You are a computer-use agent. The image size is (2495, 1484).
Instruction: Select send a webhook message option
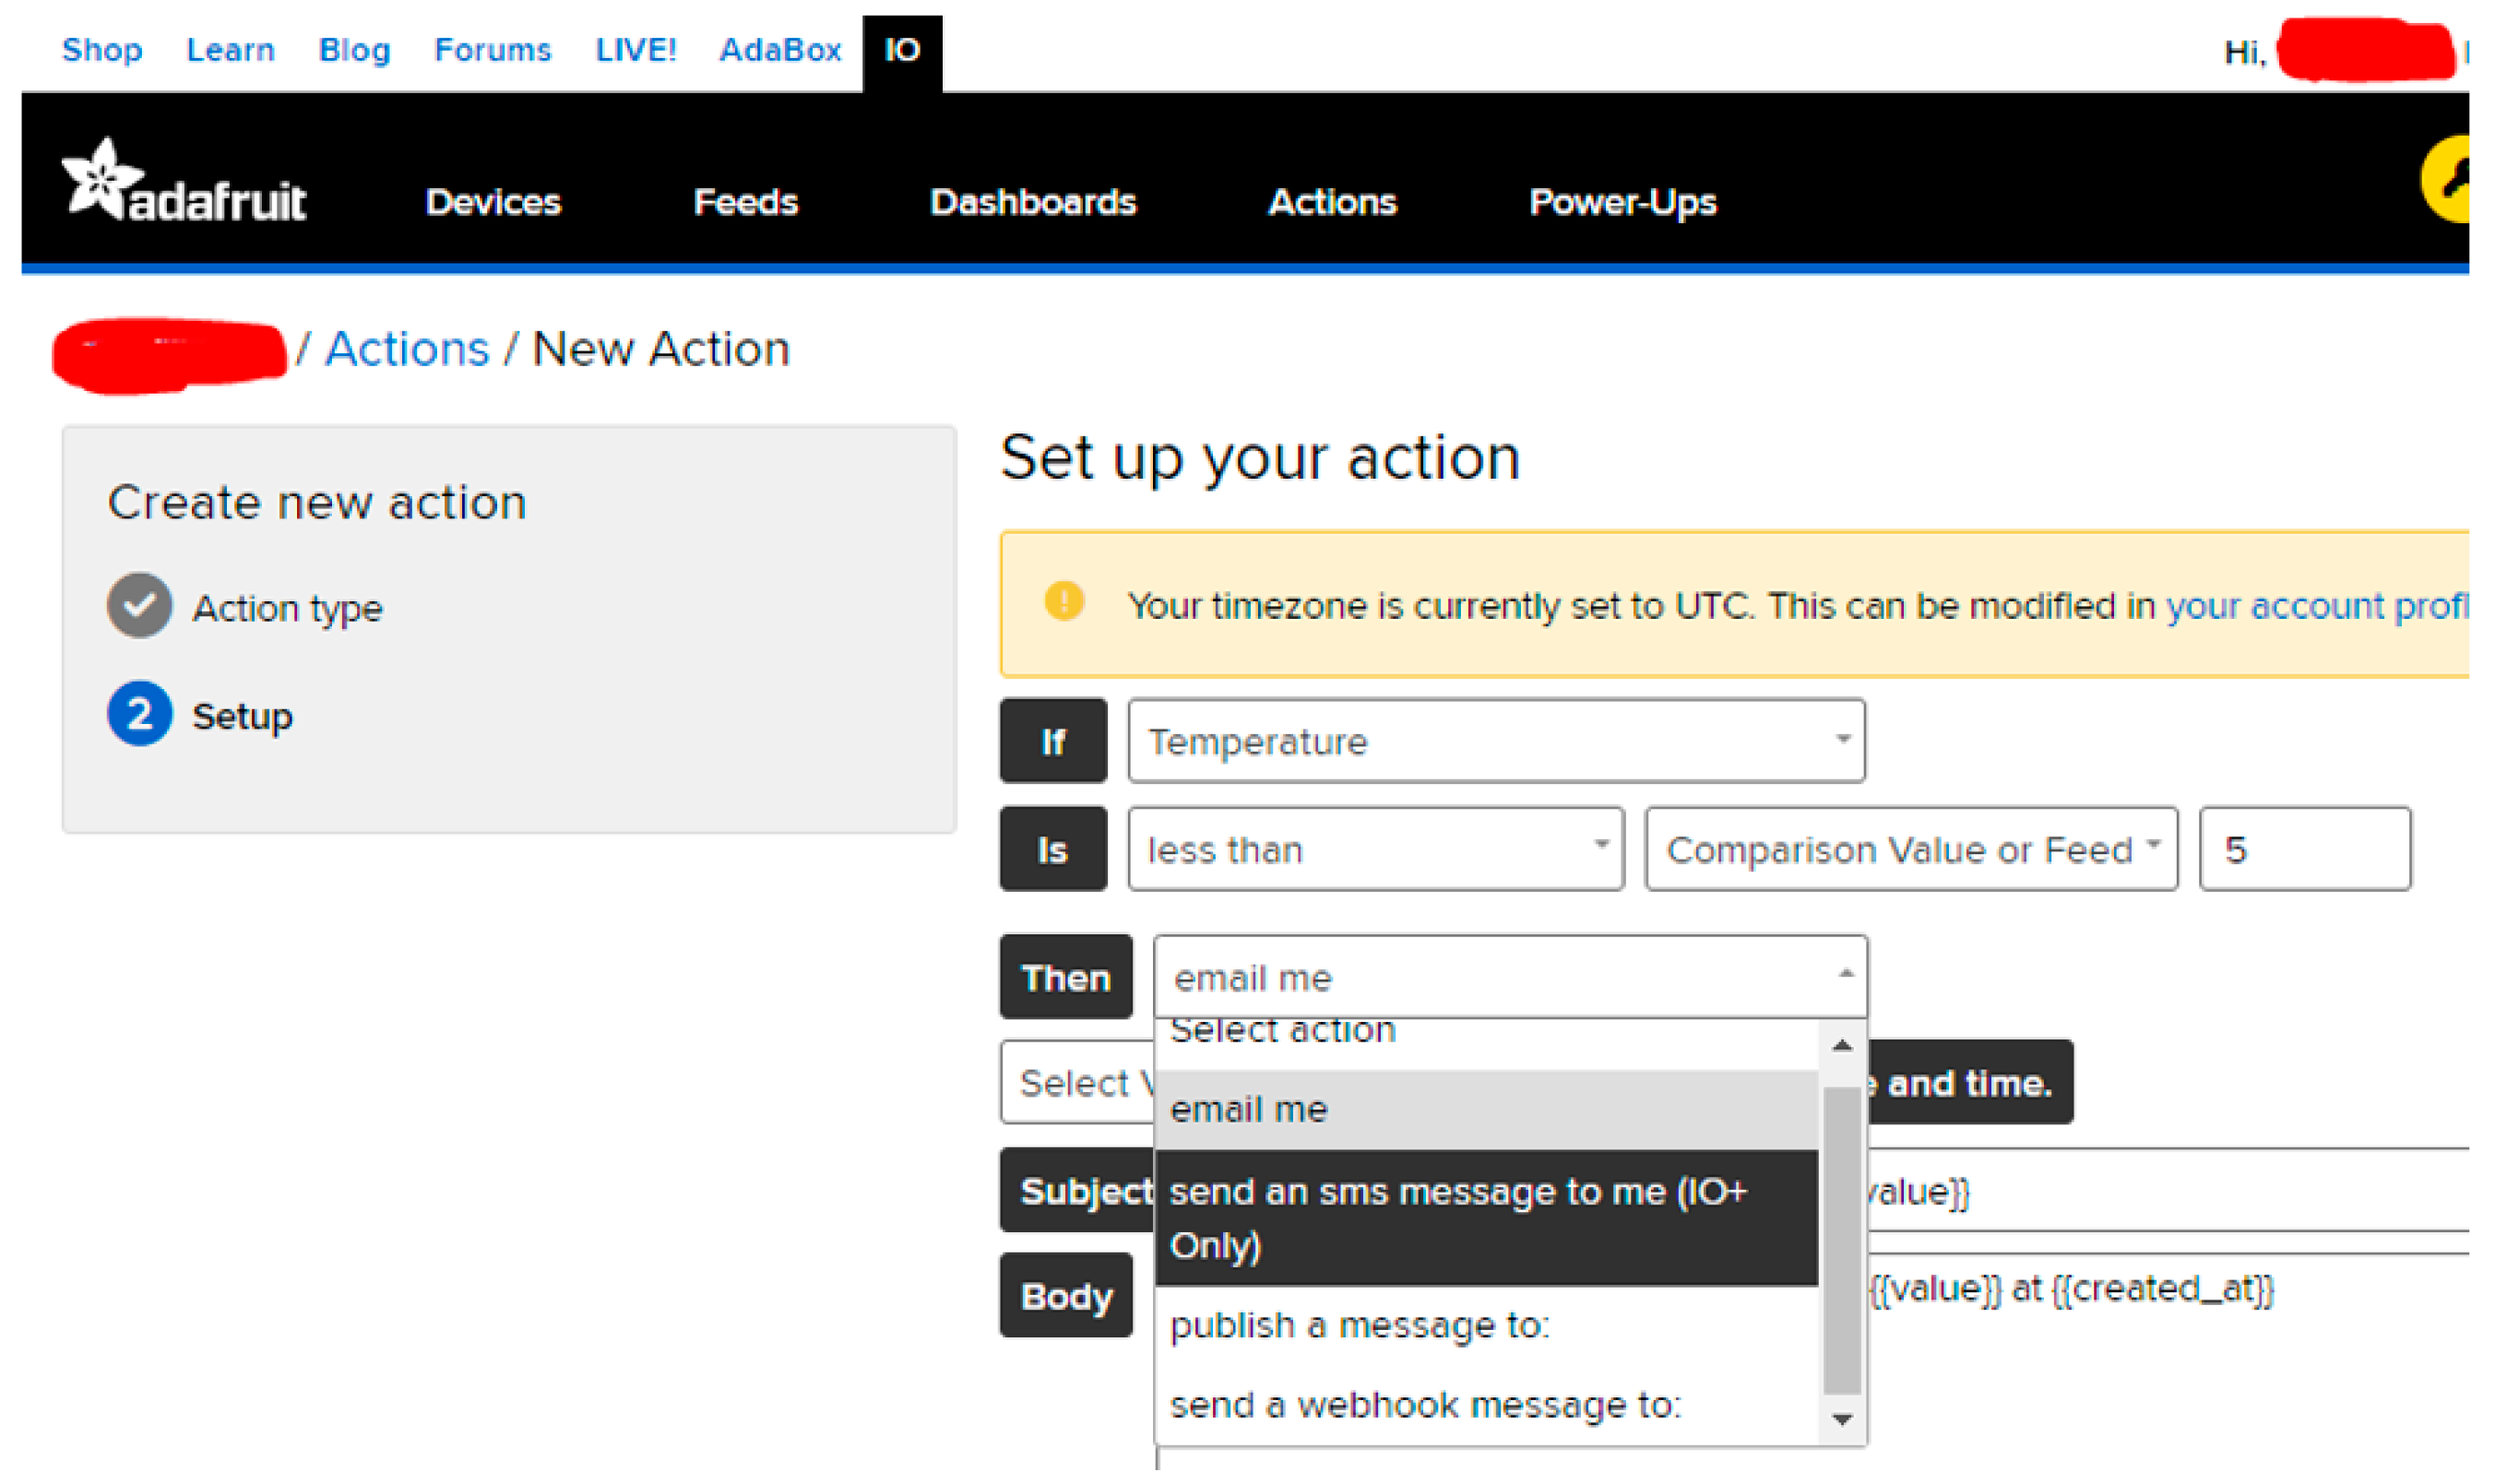click(x=1425, y=1405)
